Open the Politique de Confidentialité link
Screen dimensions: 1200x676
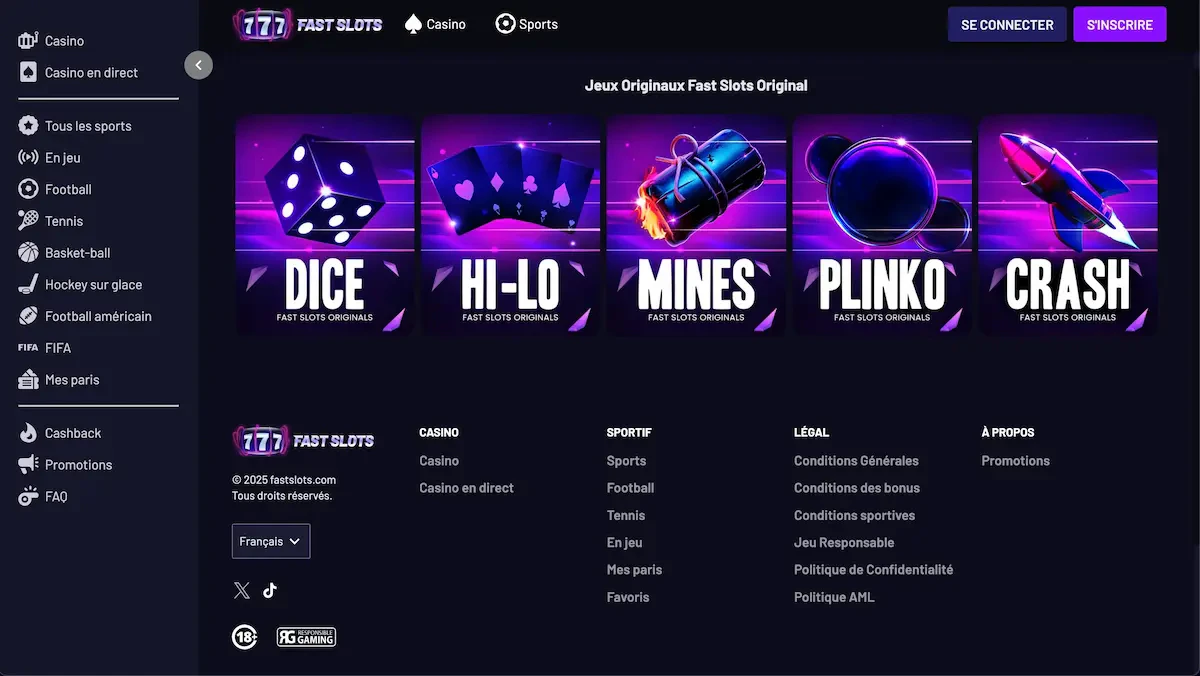pos(873,569)
